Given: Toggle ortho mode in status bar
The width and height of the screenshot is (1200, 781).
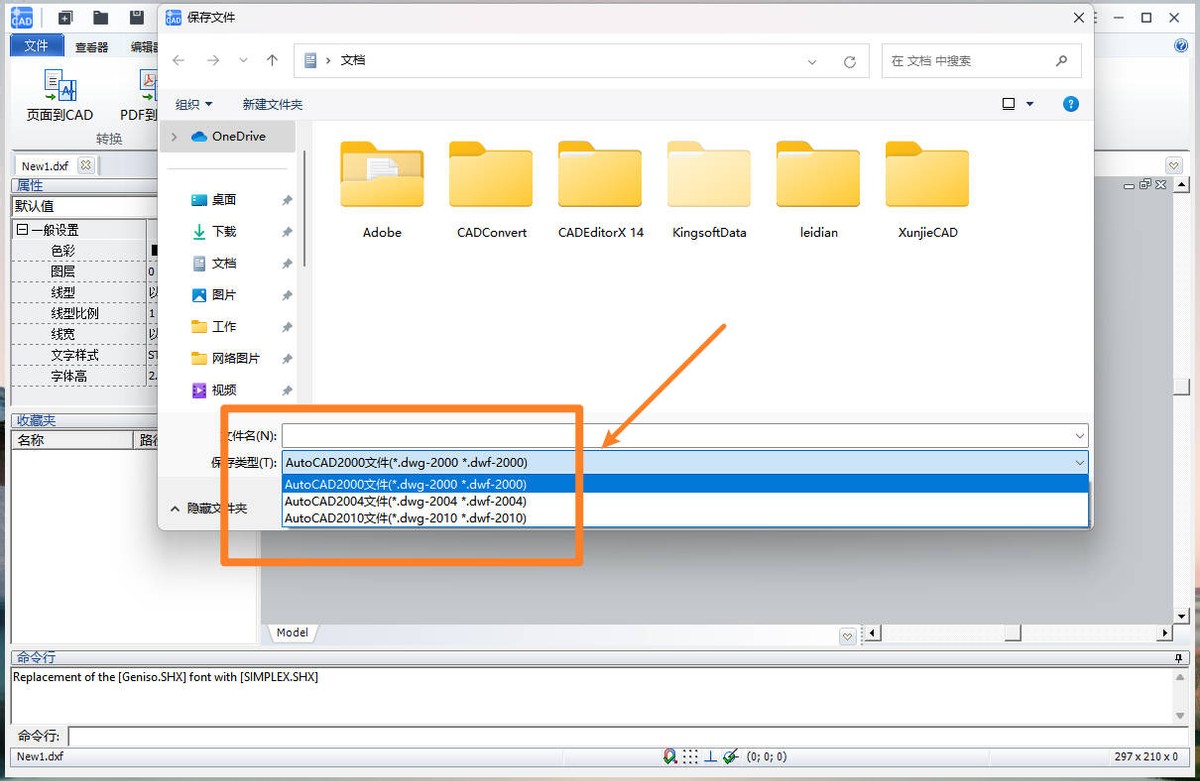Looking at the screenshot, I should click(x=710, y=757).
